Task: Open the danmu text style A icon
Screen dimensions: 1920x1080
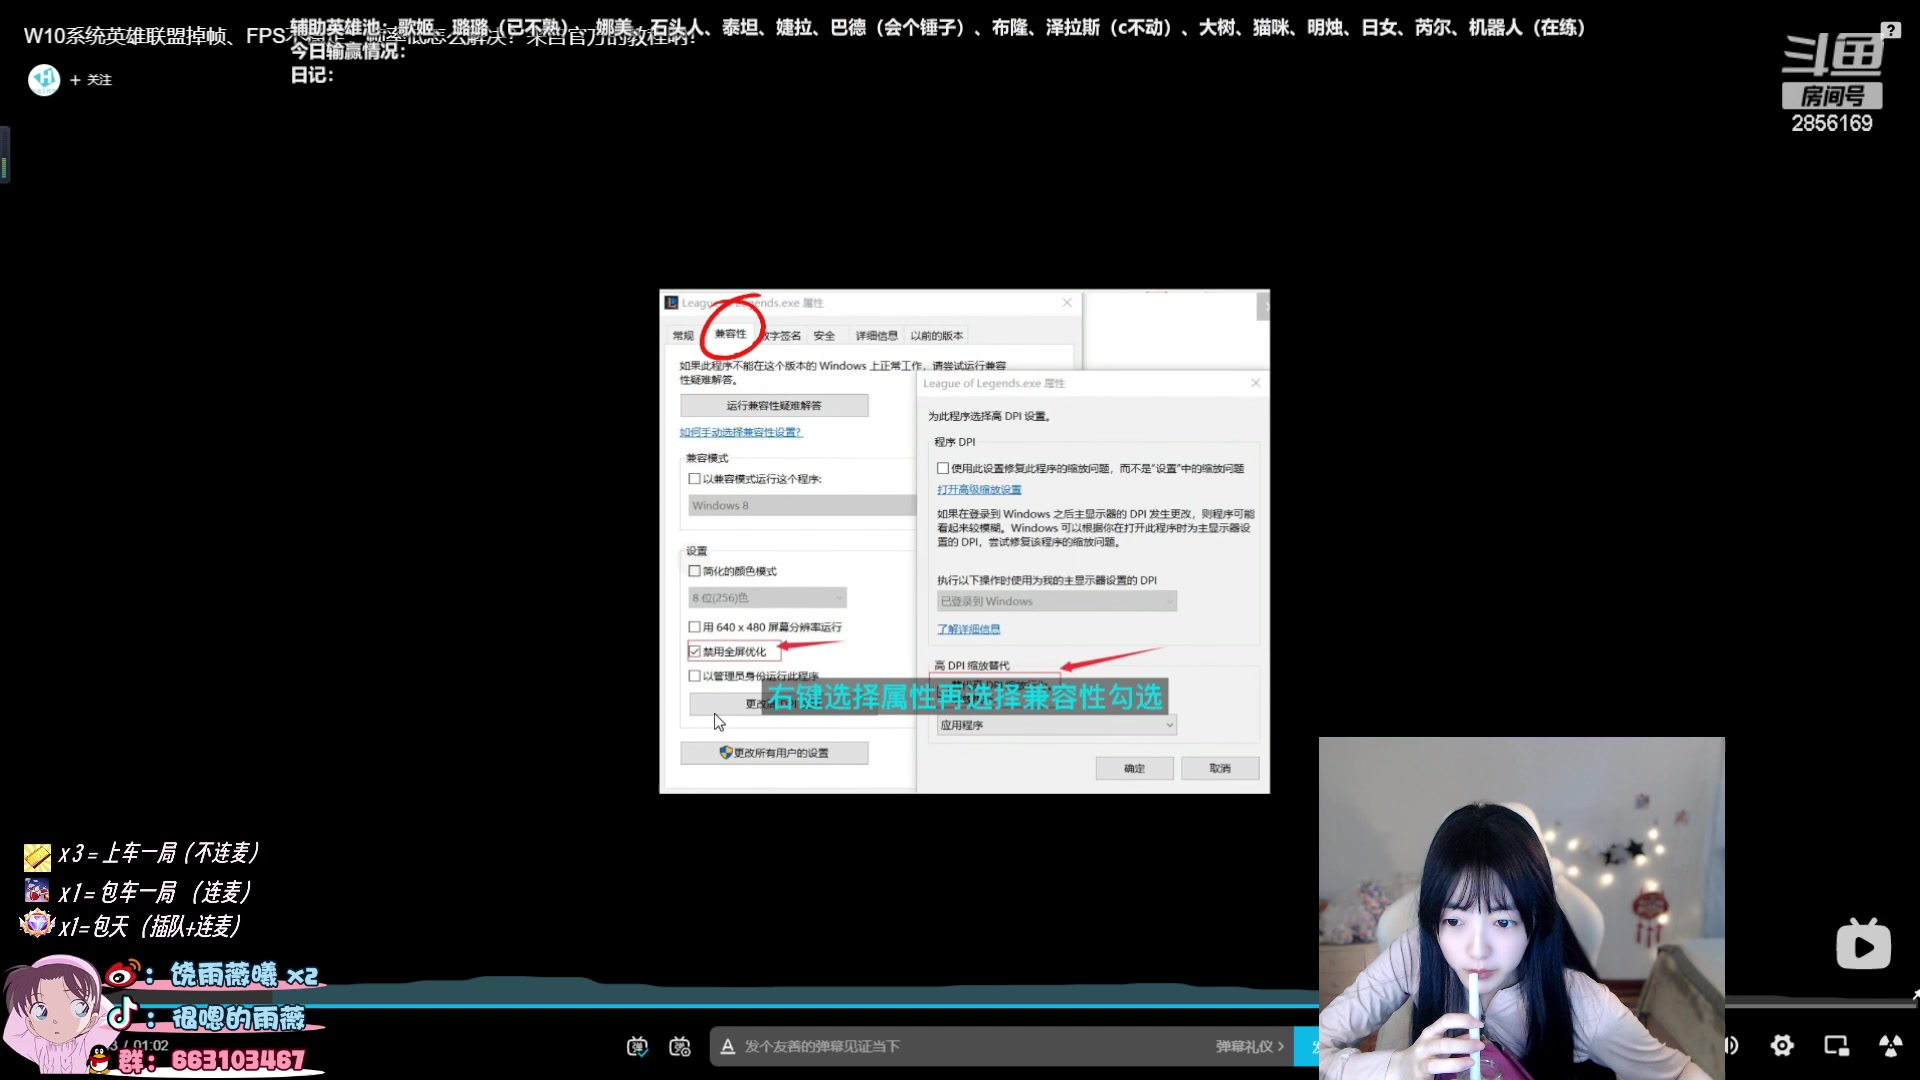Action: tap(728, 1046)
